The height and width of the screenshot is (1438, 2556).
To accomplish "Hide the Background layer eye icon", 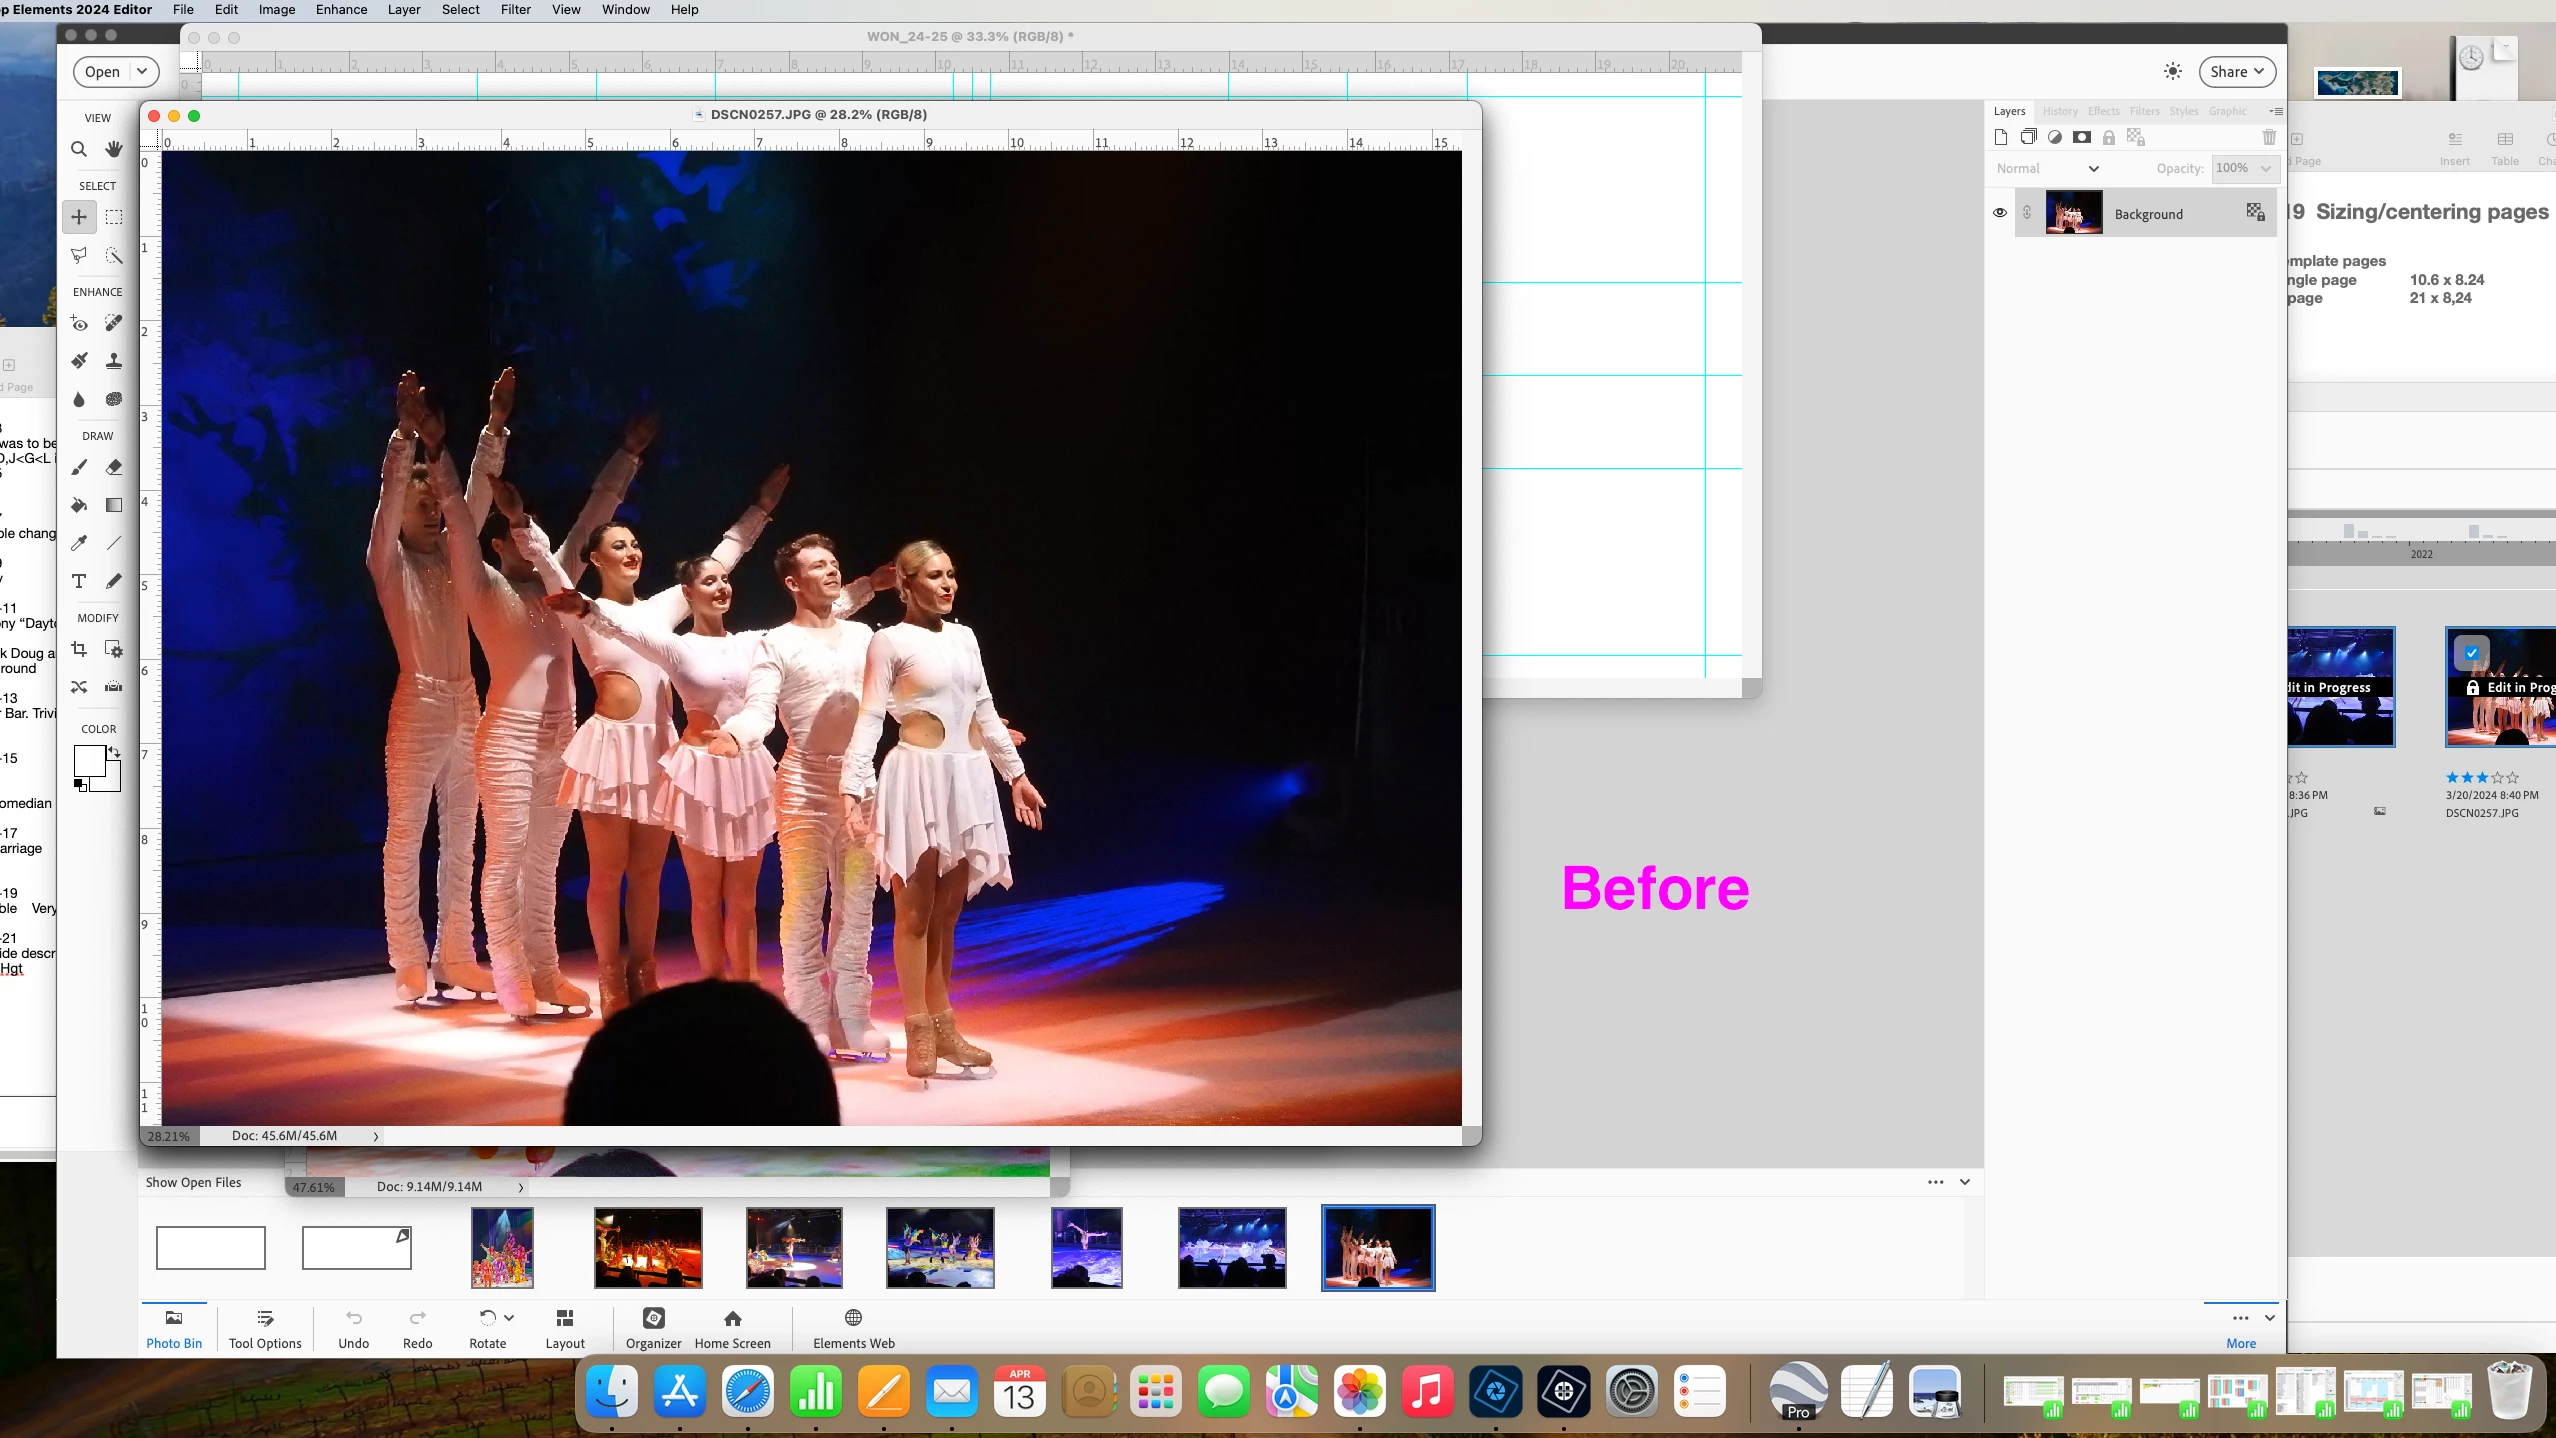I will coord(2000,213).
